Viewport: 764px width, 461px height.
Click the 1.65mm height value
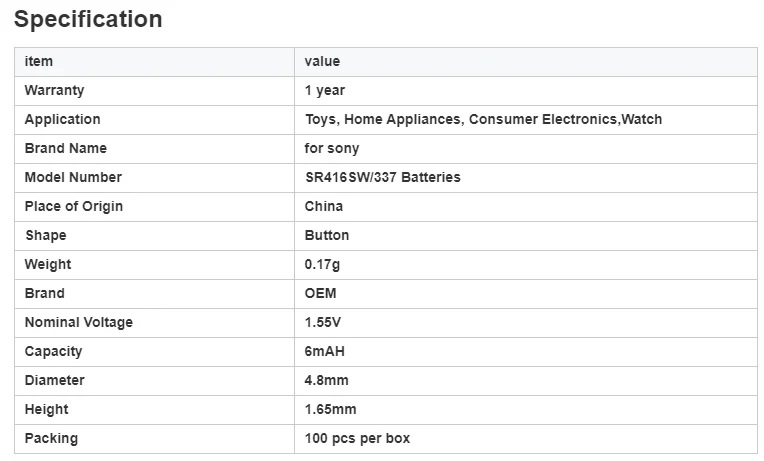click(330, 409)
